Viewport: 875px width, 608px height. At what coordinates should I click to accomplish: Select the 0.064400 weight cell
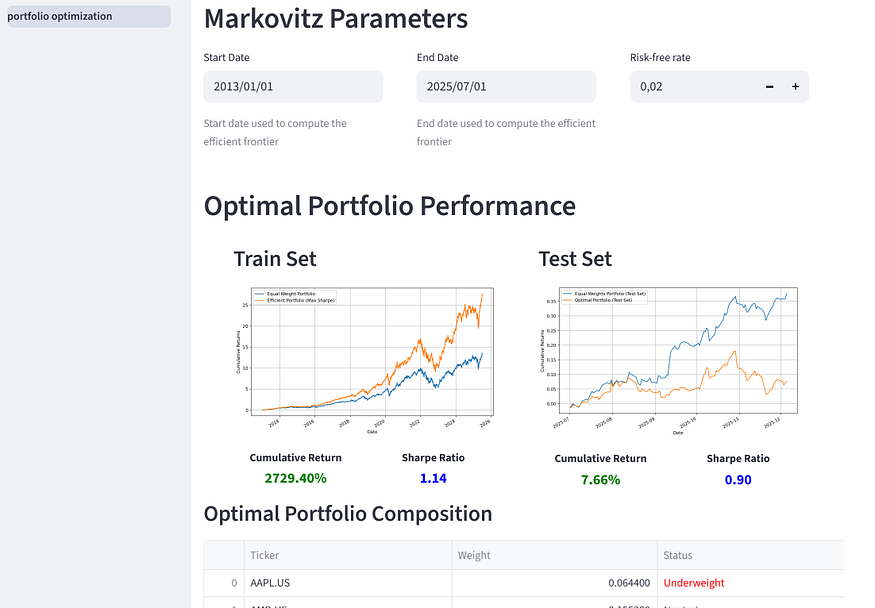pos(553,583)
